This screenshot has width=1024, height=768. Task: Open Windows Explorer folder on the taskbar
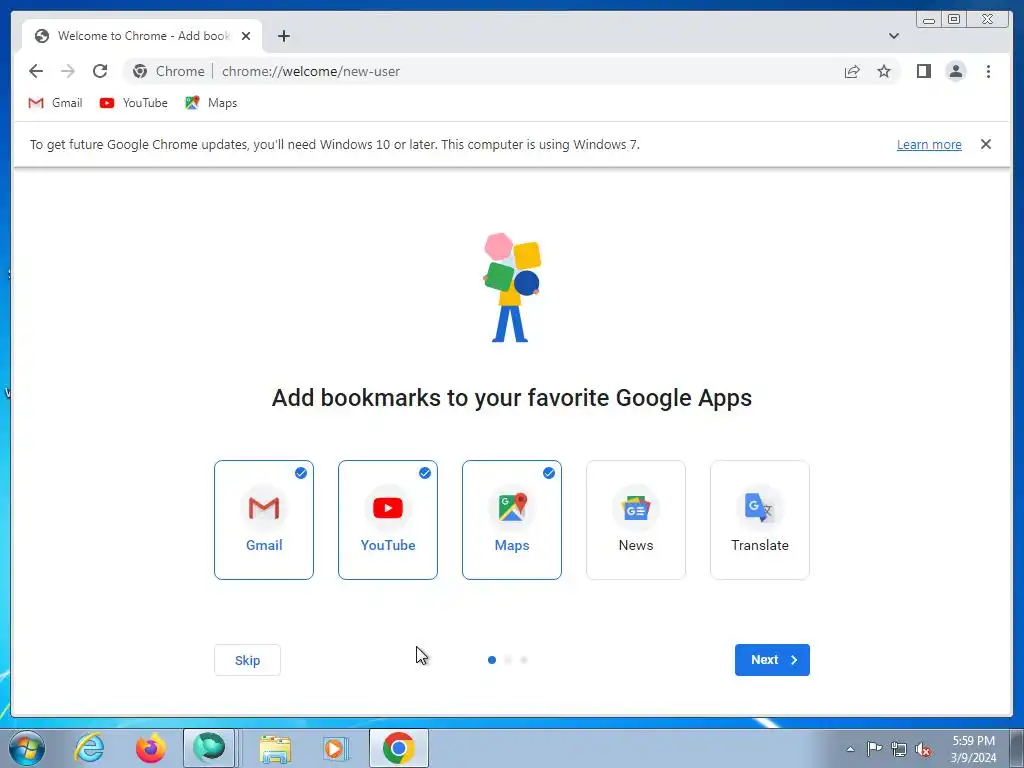(x=275, y=748)
